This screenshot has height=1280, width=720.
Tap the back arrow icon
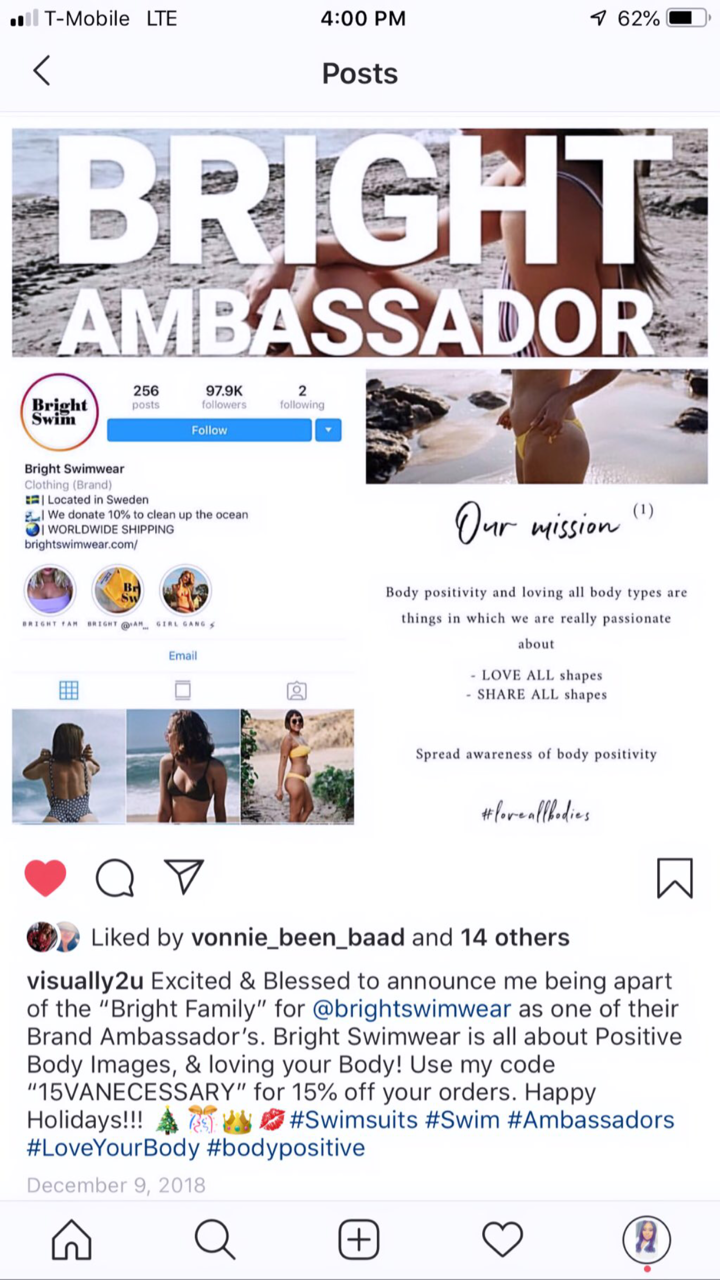pos(41,71)
